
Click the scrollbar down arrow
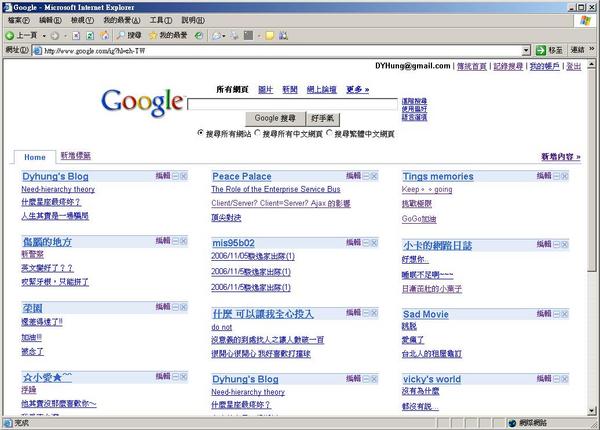click(592, 411)
